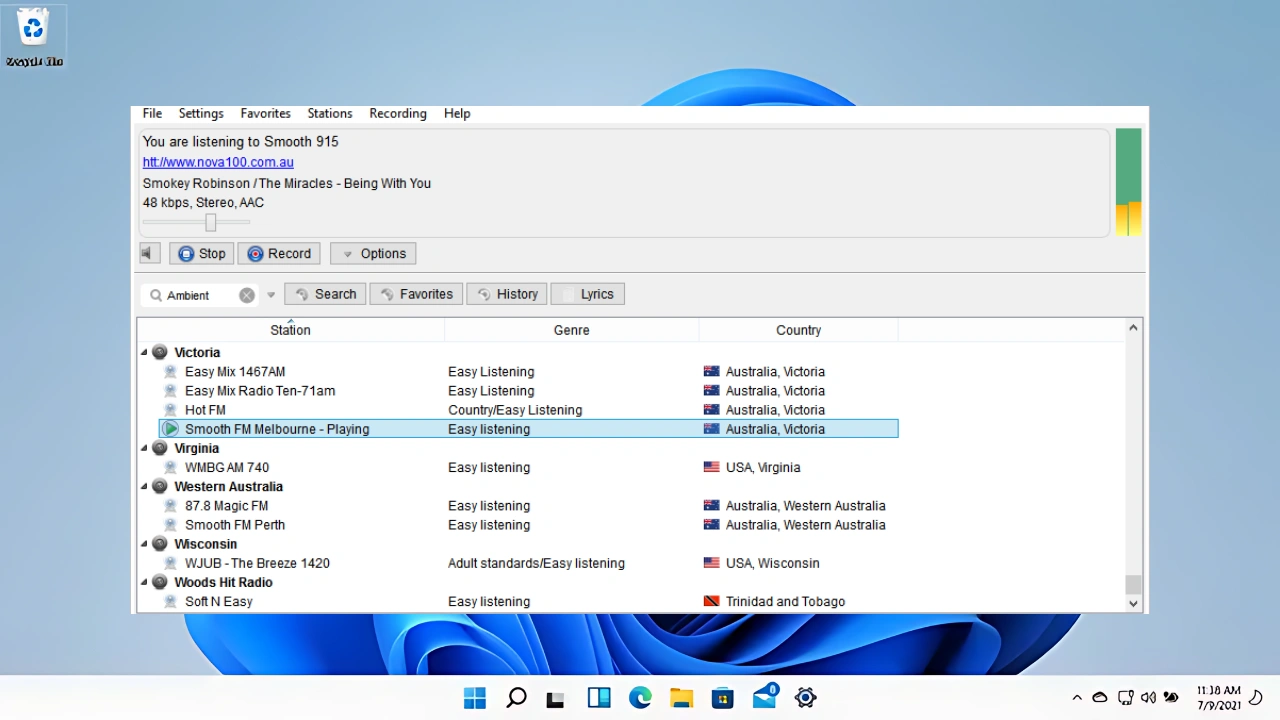Open Microsoft Store from the taskbar
The height and width of the screenshot is (720, 1280).
[723, 697]
